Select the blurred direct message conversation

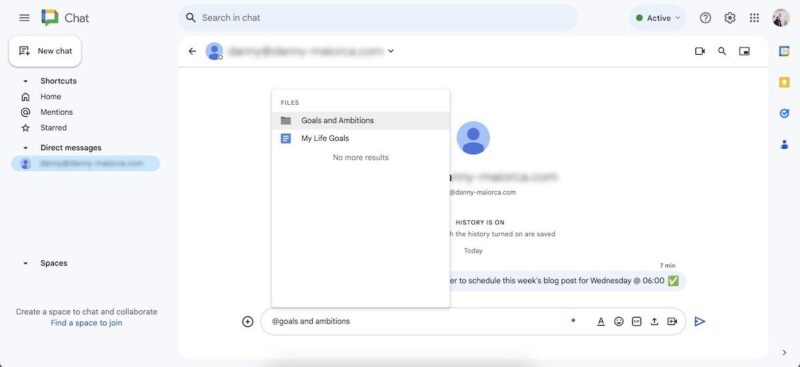tap(85, 163)
